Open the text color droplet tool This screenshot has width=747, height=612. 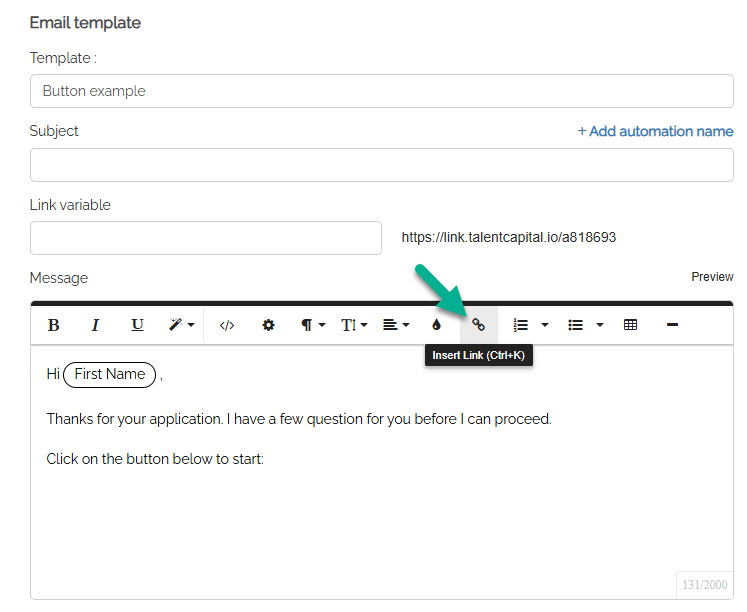436,325
